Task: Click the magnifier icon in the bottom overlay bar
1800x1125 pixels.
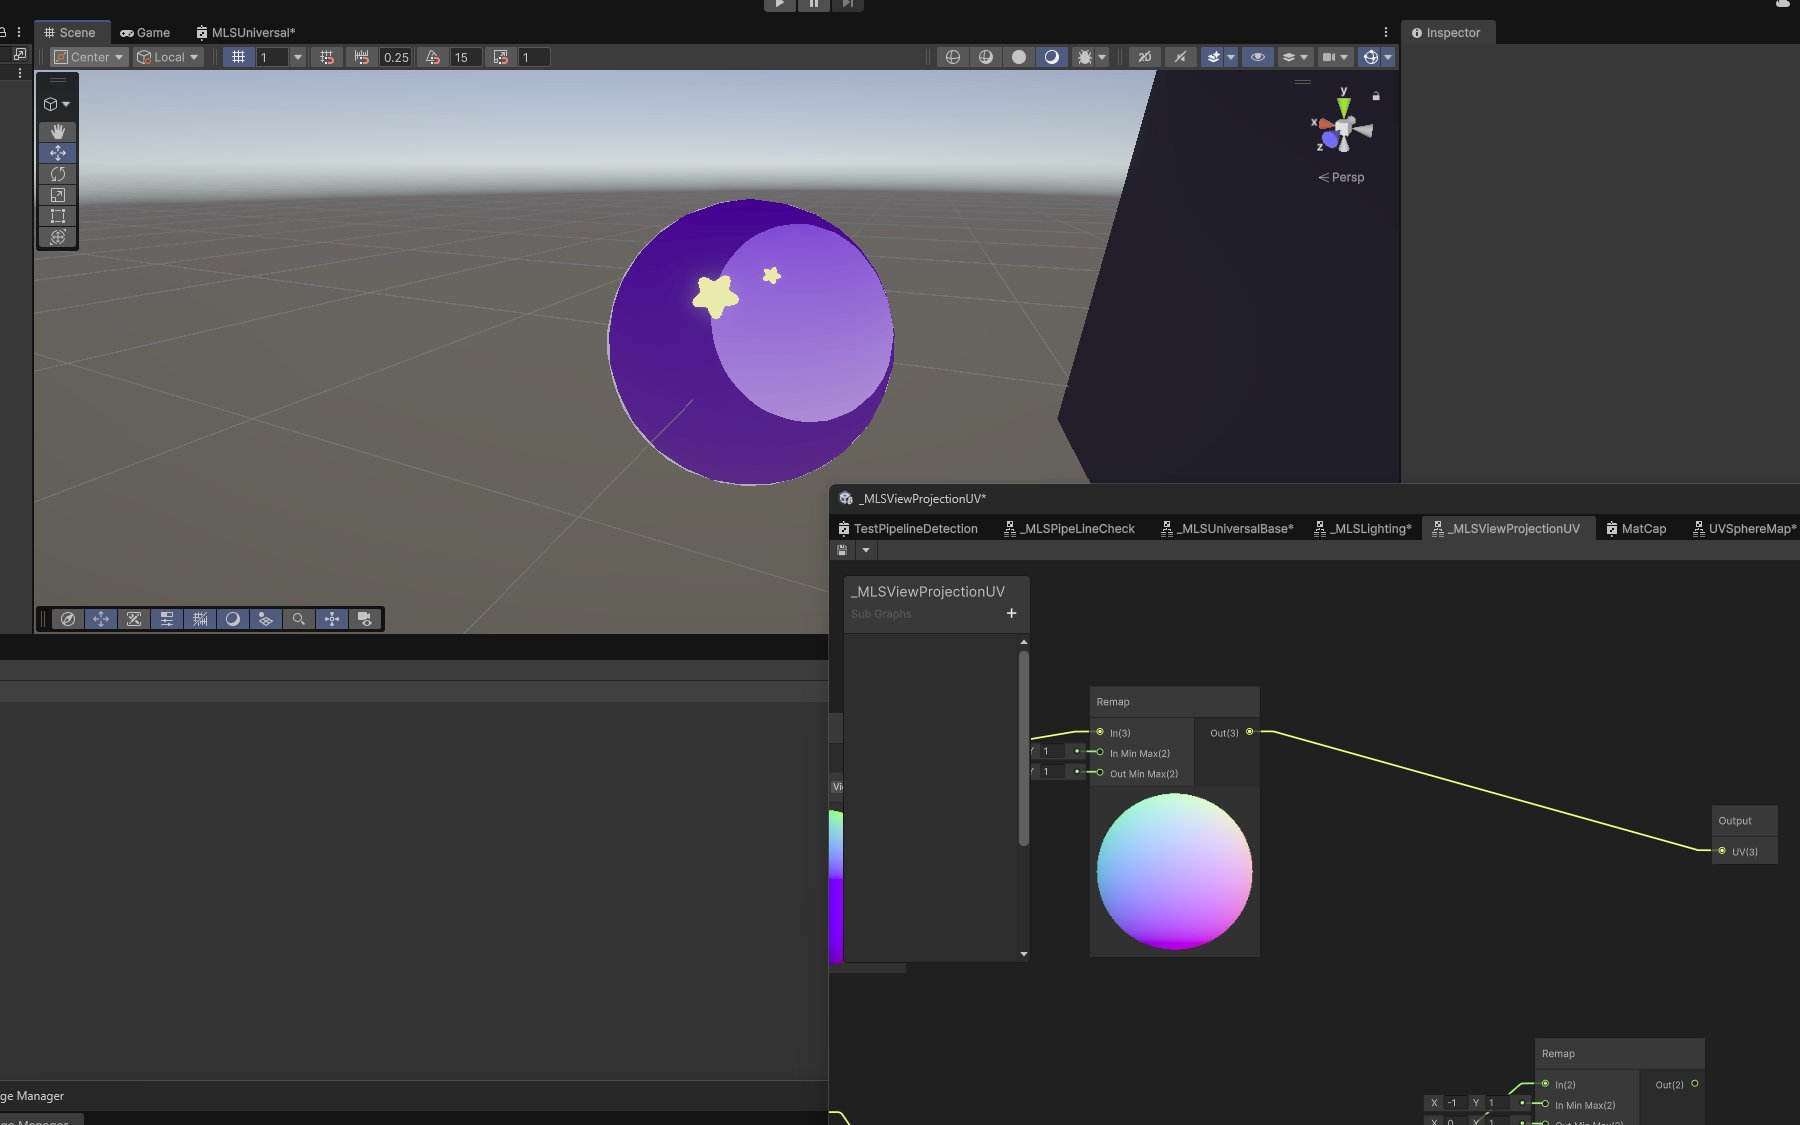Action: coord(298,619)
